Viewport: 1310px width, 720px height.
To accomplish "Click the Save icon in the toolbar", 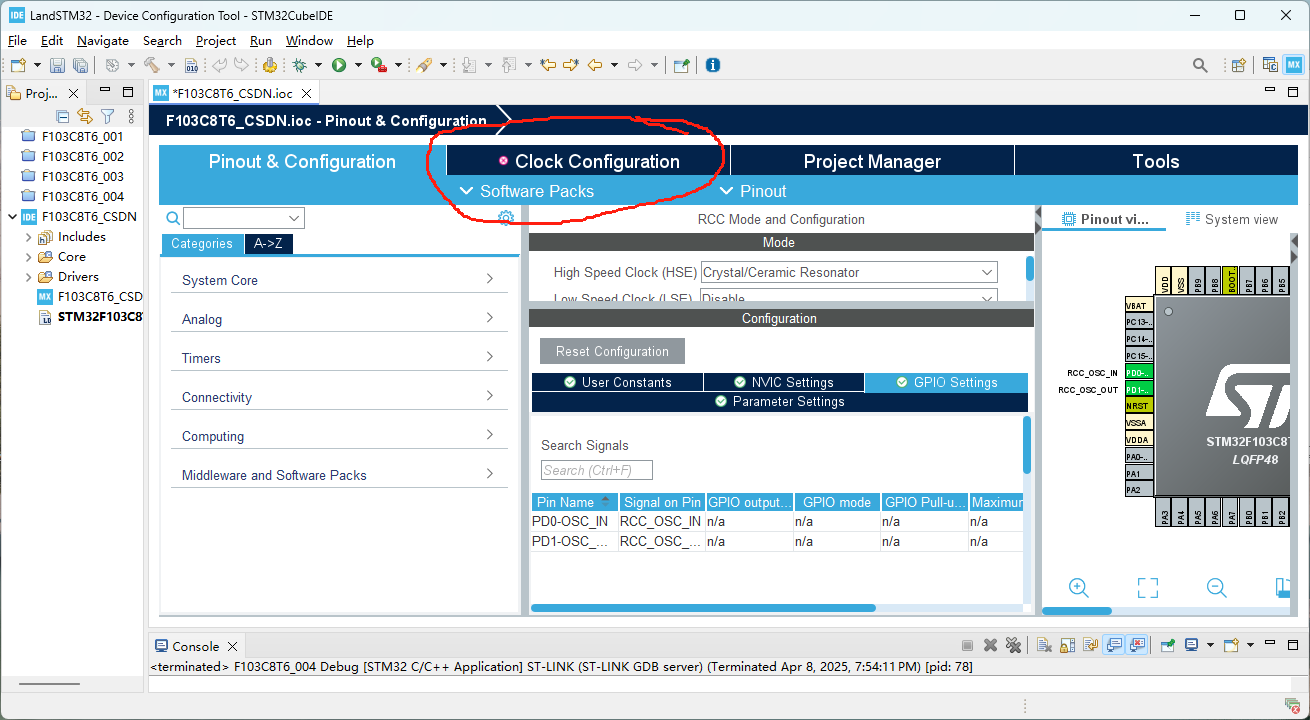I will coord(57,65).
